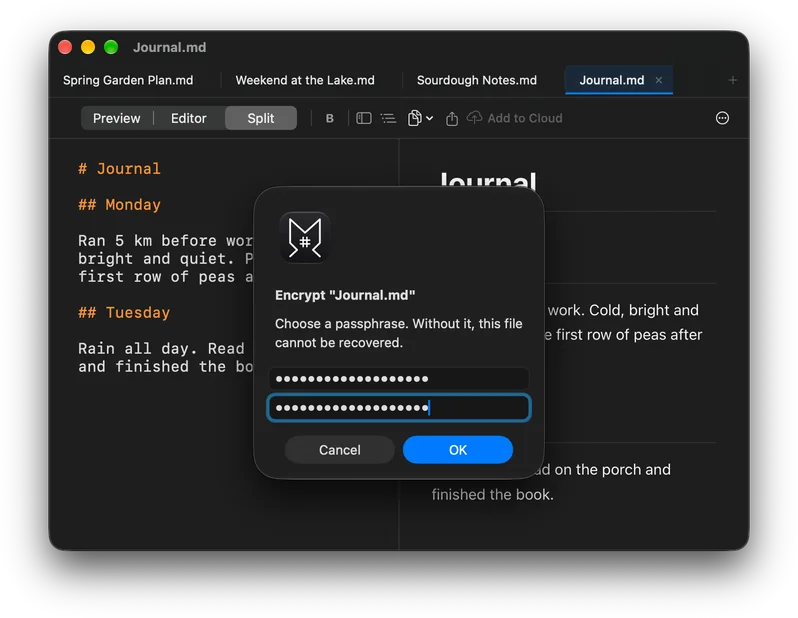Click the '## Tuesday' heading in editor
The image size is (798, 618).
coord(124,313)
